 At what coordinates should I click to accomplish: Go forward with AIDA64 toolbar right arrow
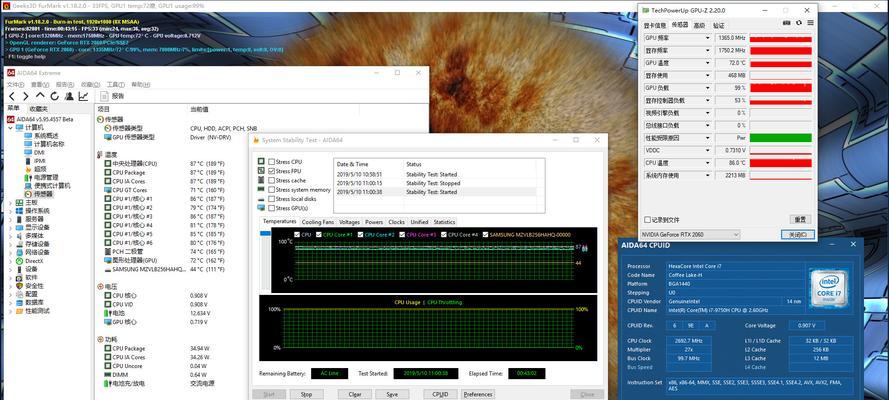point(26,96)
